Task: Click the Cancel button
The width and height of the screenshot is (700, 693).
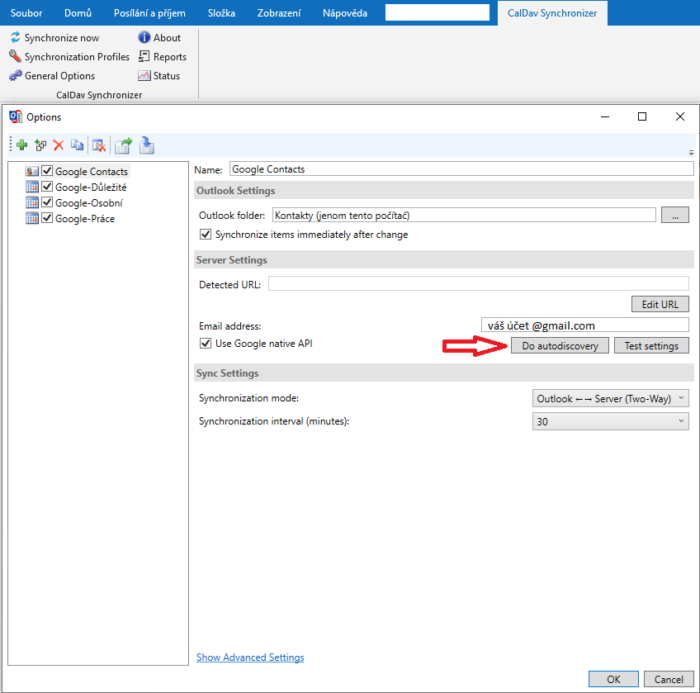Action: (669, 679)
